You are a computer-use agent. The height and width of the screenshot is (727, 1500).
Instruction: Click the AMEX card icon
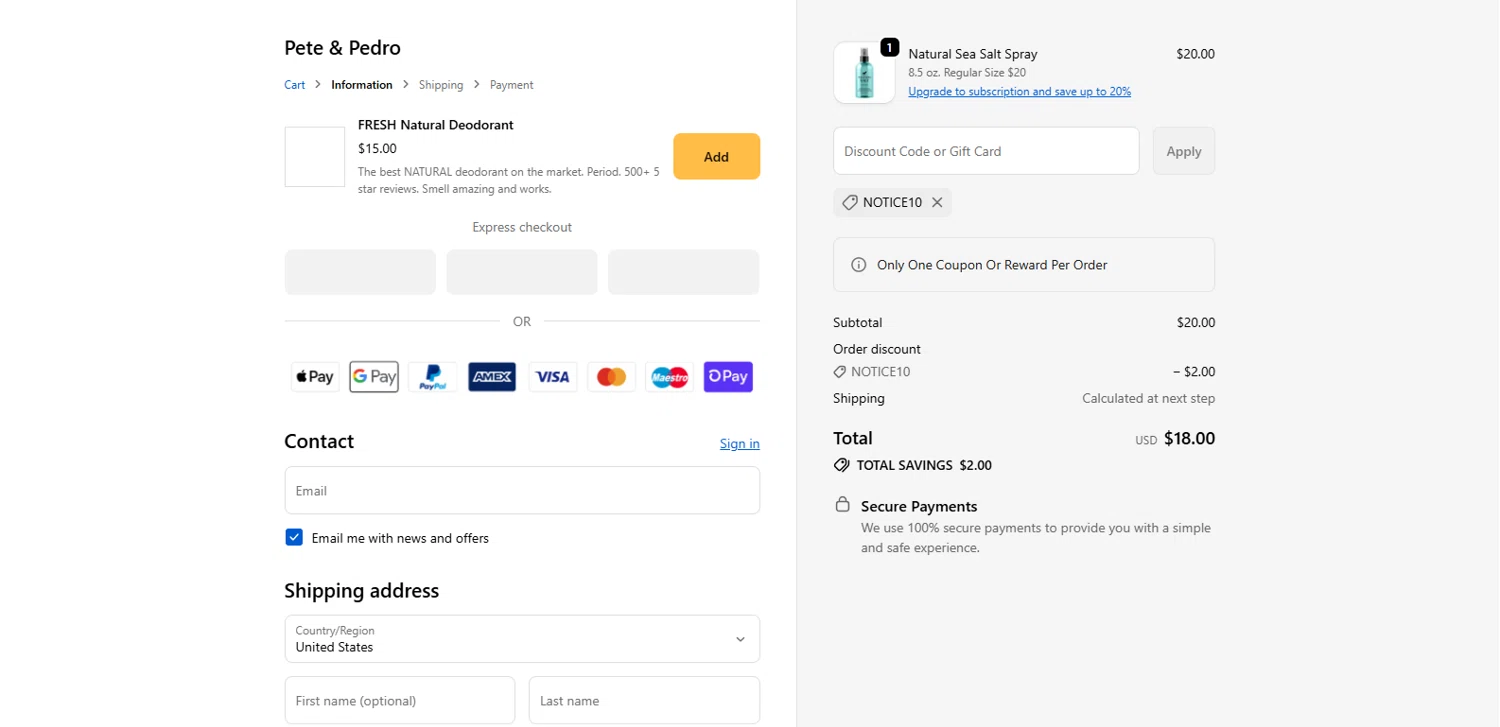[492, 377]
